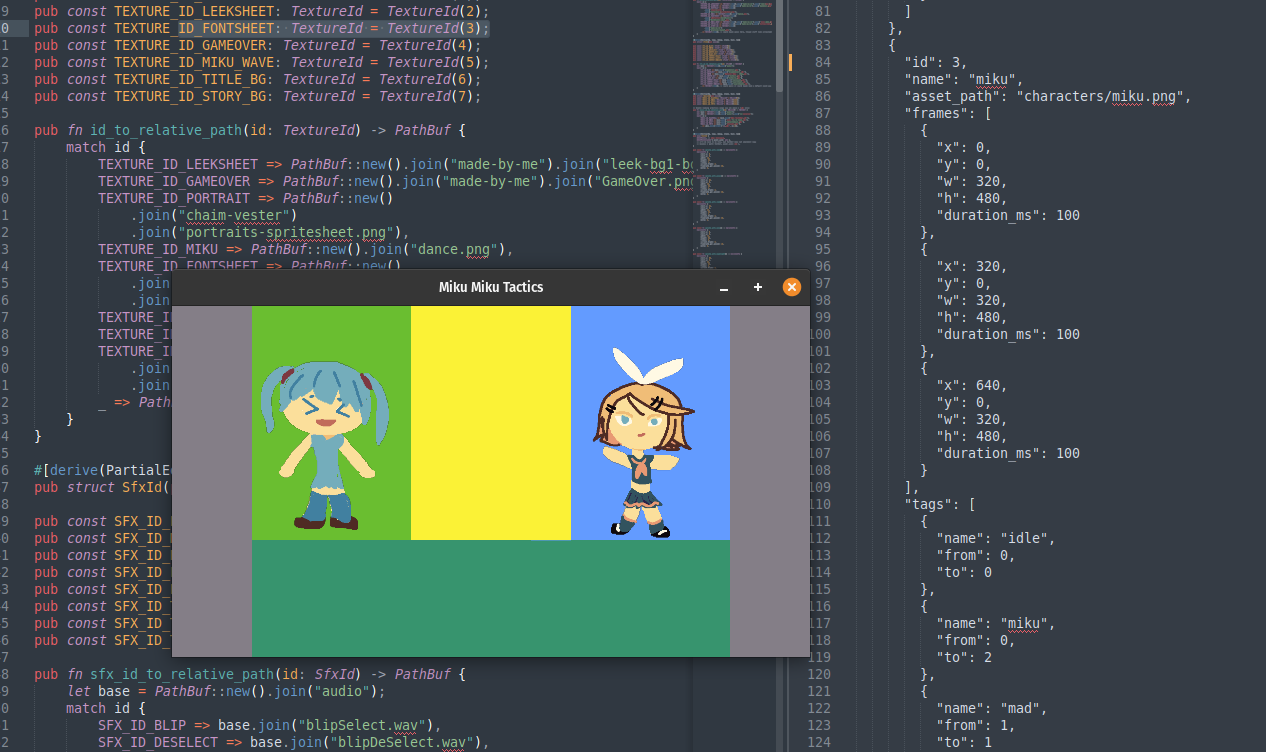The height and width of the screenshot is (752, 1266).
Task: Click the Miku Miku Tactics title bar
Action: (x=491, y=287)
